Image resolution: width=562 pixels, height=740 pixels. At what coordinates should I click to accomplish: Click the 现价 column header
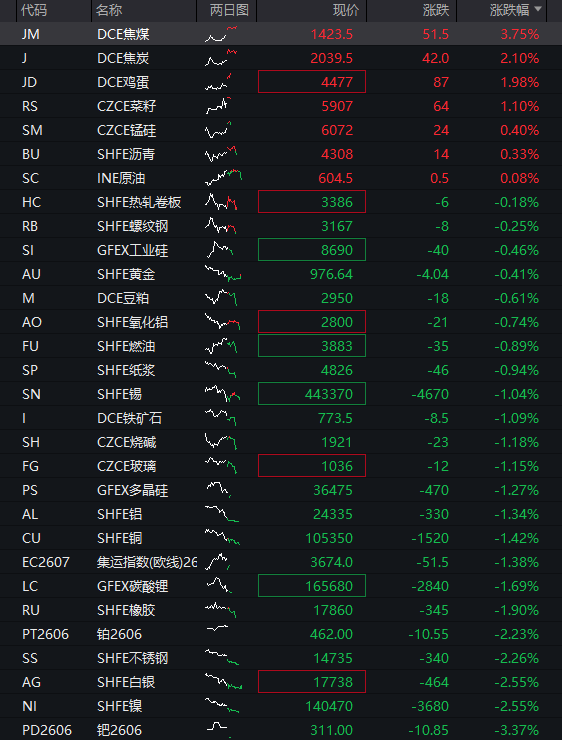click(346, 10)
